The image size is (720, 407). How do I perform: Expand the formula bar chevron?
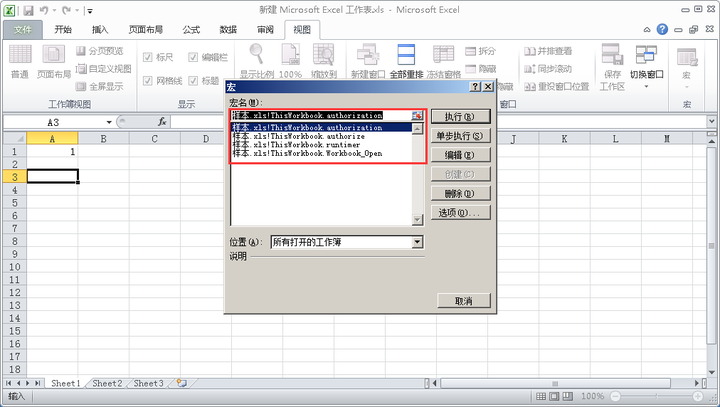click(x=711, y=122)
